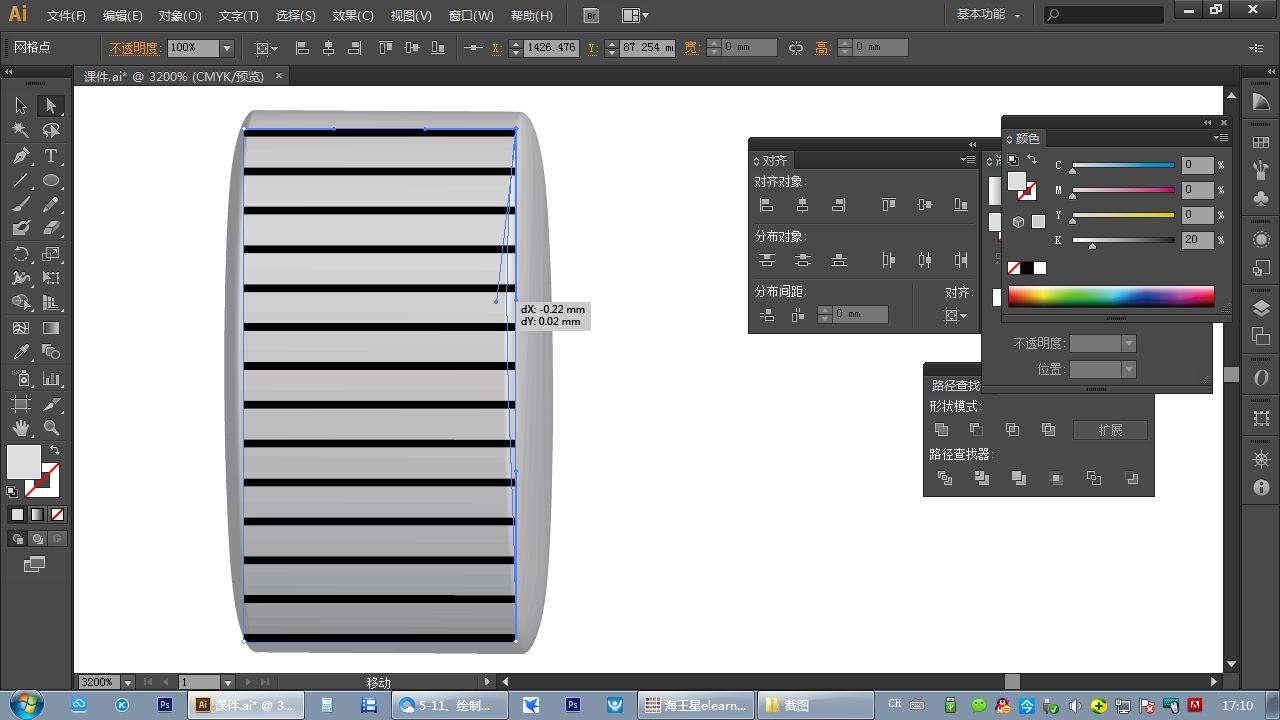This screenshot has width=1280, height=720.
Task: Open the arrange documents dropdown
Action: coord(635,16)
